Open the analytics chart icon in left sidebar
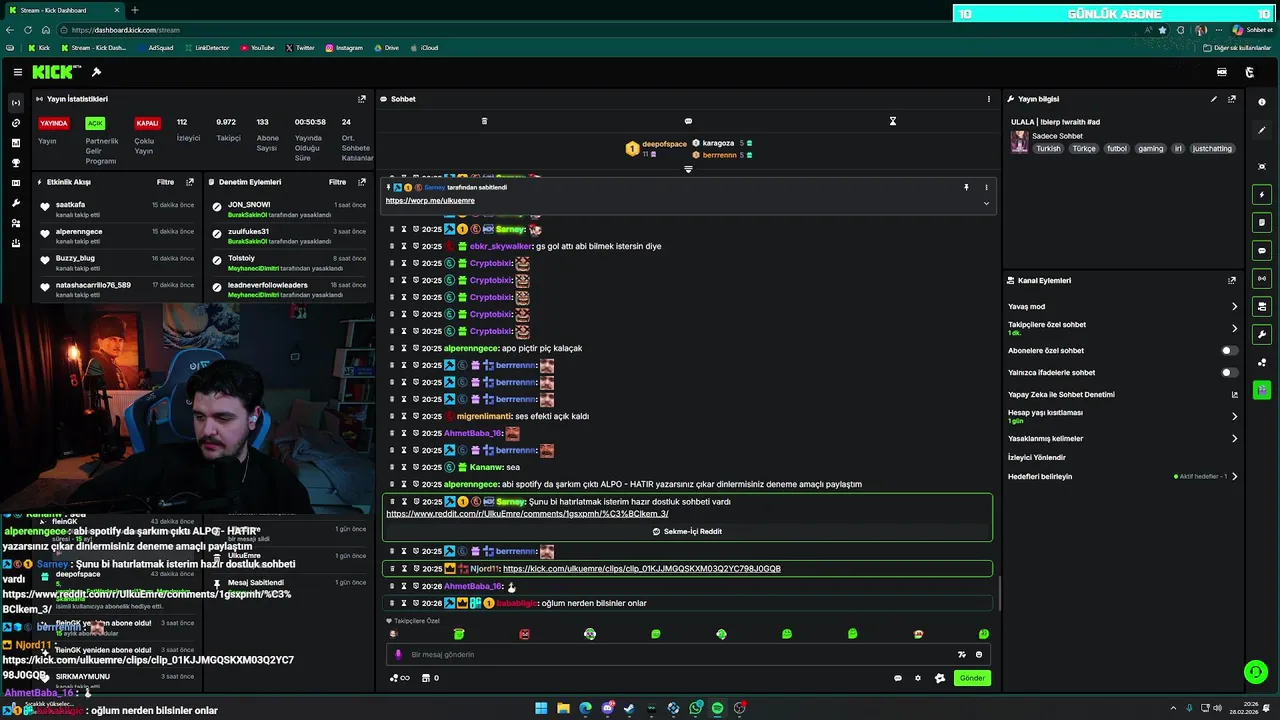 pos(16,143)
